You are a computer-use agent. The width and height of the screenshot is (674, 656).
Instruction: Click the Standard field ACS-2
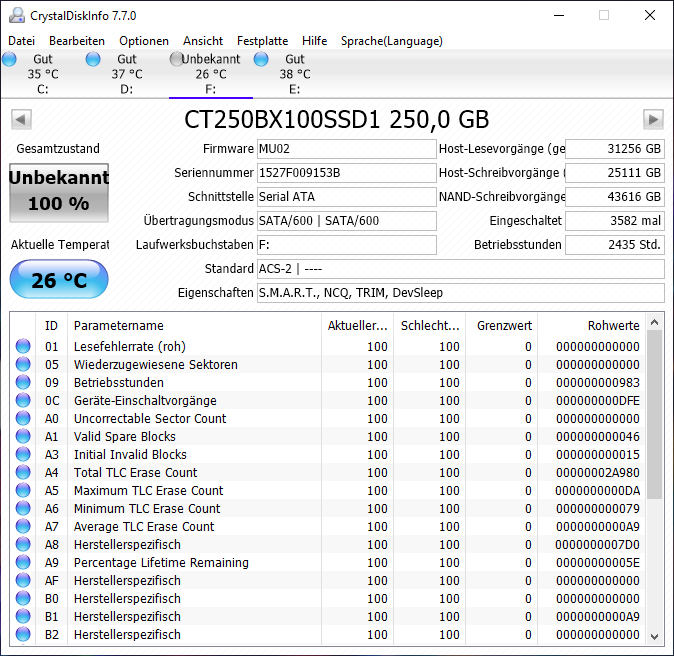coord(461,269)
